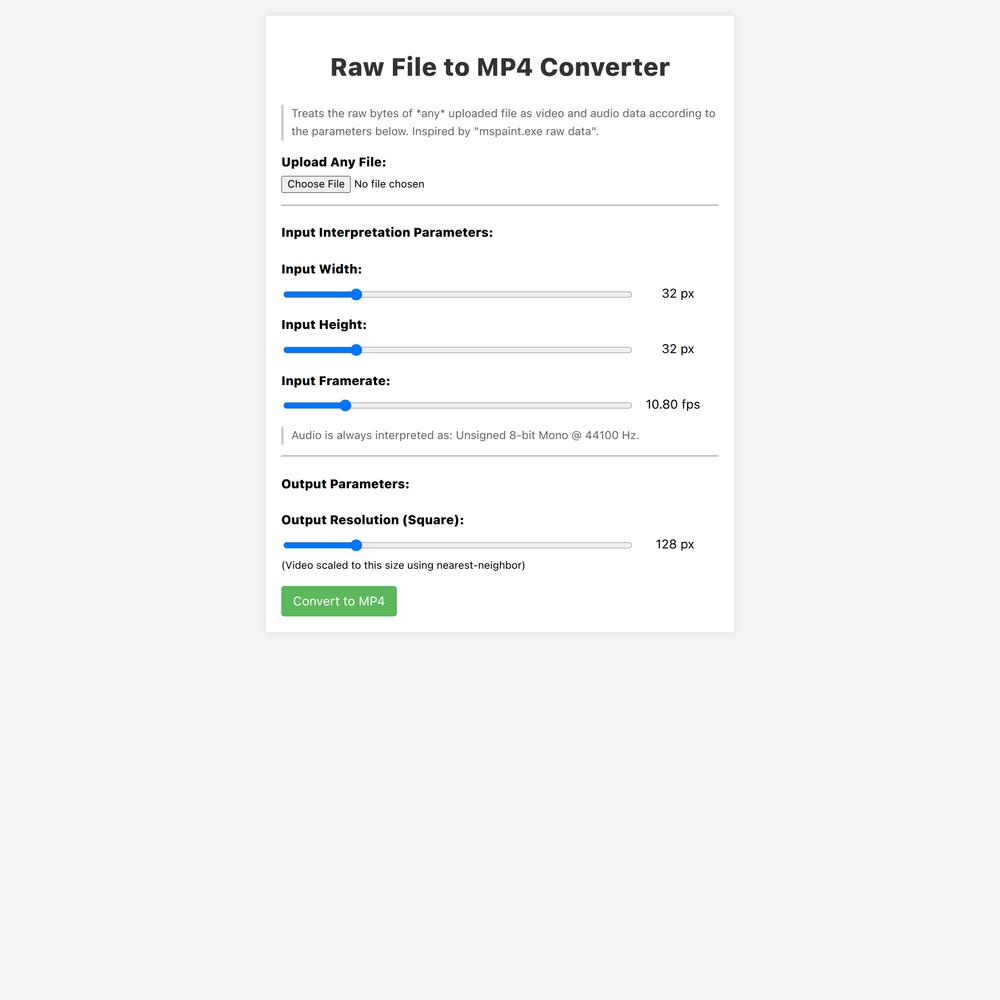Click the blue filled Output Resolution track

(x=318, y=545)
